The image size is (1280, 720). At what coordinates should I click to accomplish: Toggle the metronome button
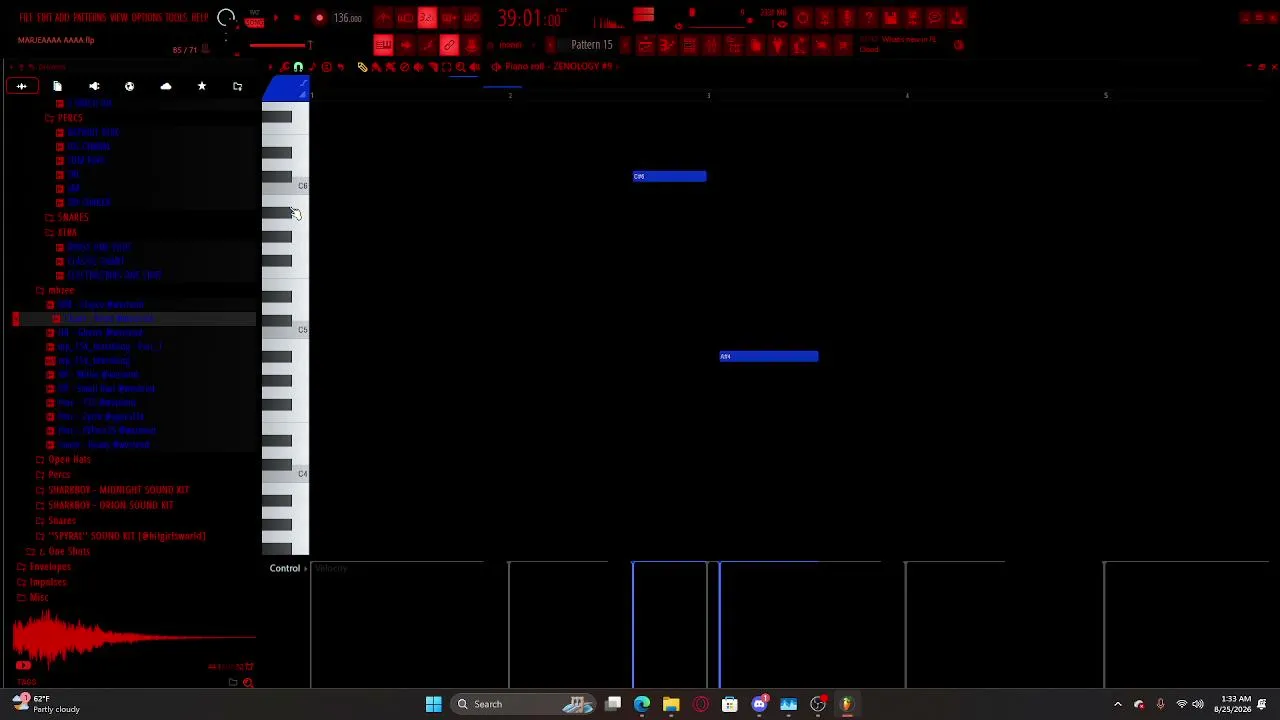point(384,18)
